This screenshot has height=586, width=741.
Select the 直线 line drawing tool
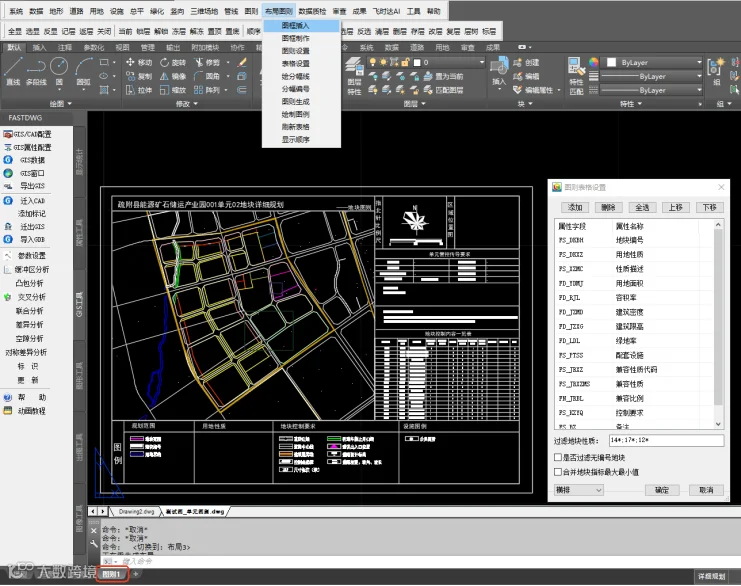click(x=13, y=71)
